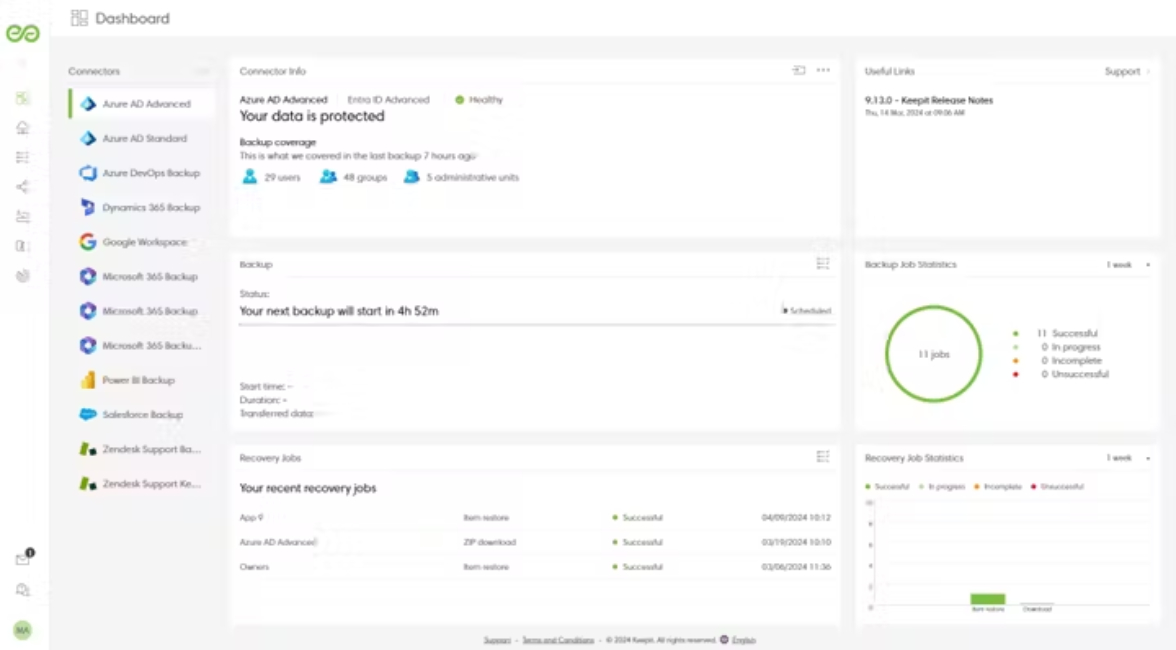Open the cloud backup icon in sidebar
The width and height of the screenshot is (1176, 650).
point(22,127)
